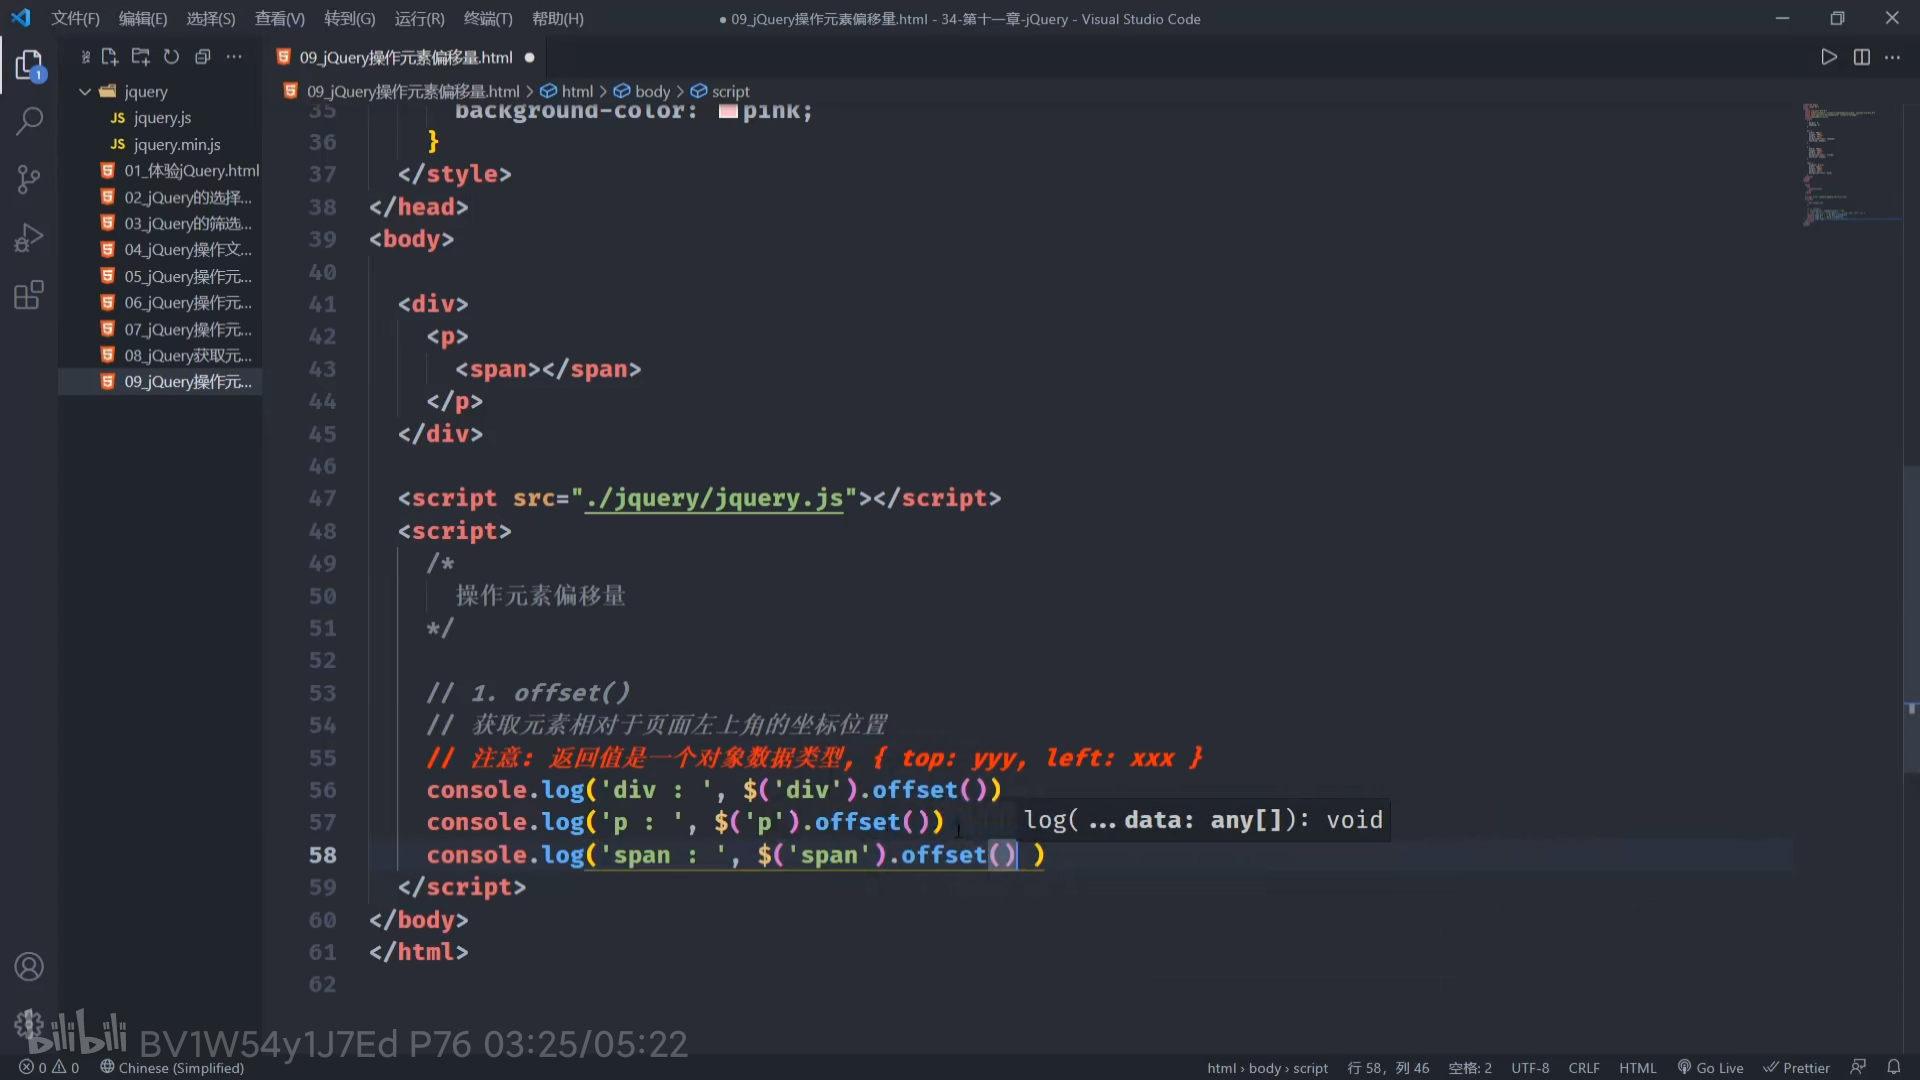Open Source Control view
Image resolution: width=1920 pixels, height=1080 pixels.
pyautogui.click(x=29, y=180)
